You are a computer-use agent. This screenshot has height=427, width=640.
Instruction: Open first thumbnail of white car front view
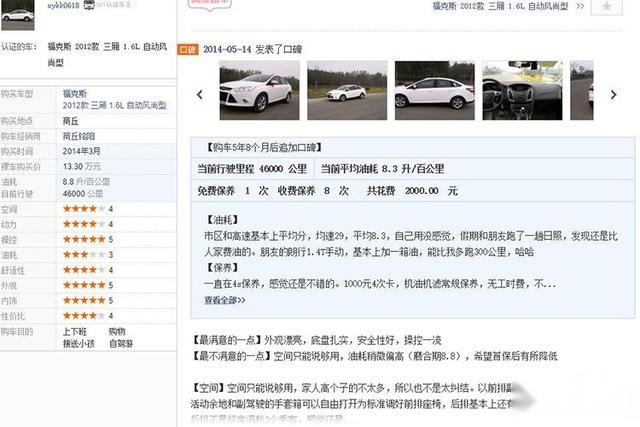click(x=259, y=90)
